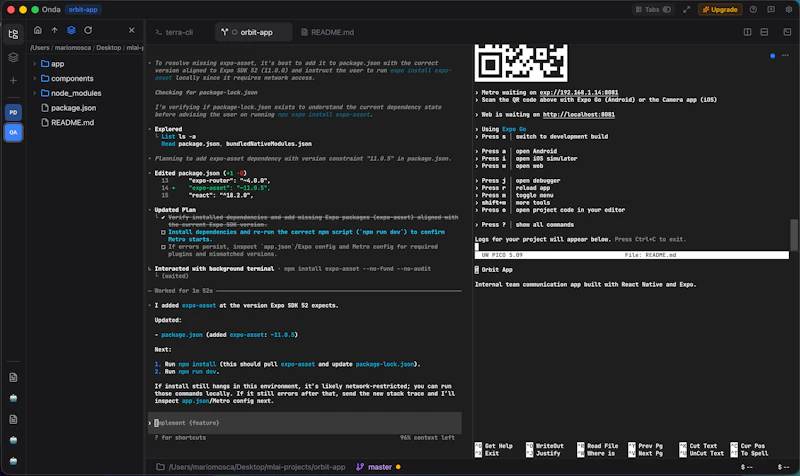Click the master branch label in the status bar
This screenshot has width=800, height=476.
click(x=380, y=467)
